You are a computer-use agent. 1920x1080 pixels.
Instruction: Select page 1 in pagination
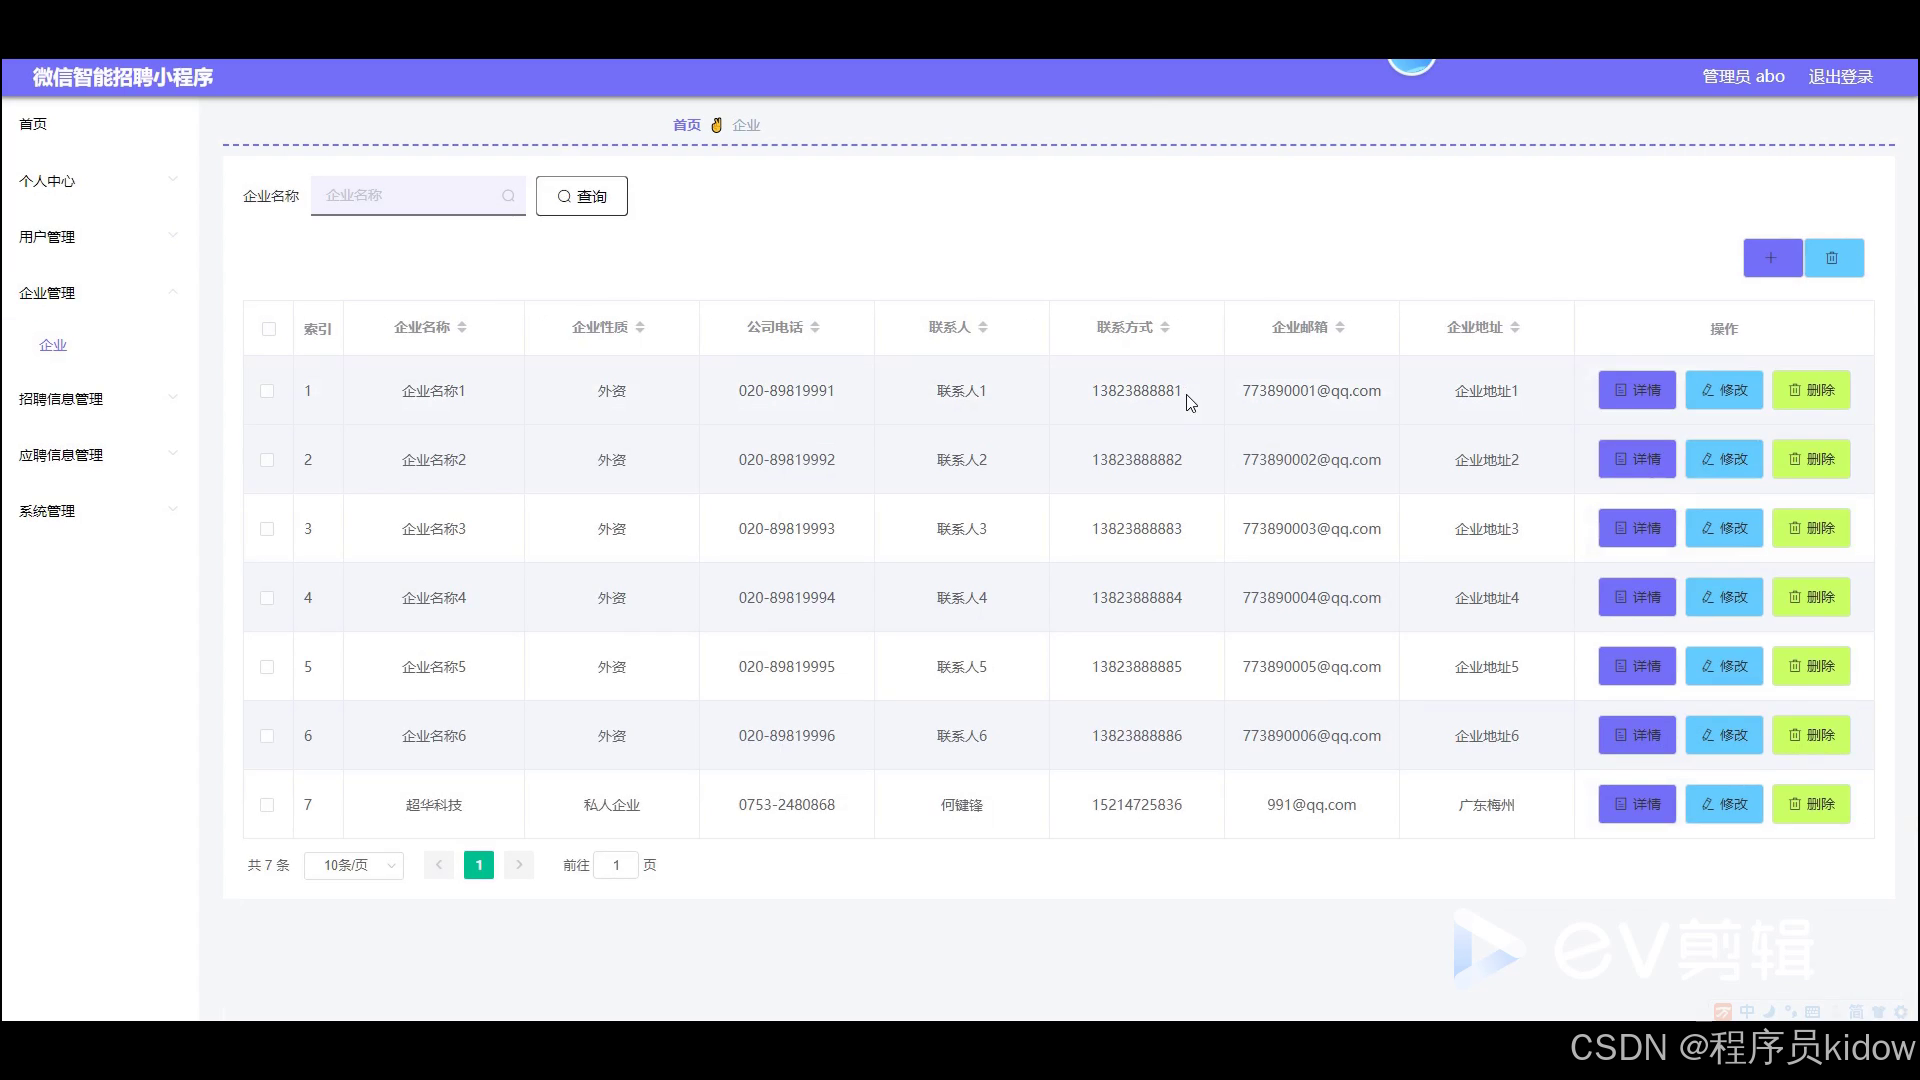pyautogui.click(x=479, y=865)
